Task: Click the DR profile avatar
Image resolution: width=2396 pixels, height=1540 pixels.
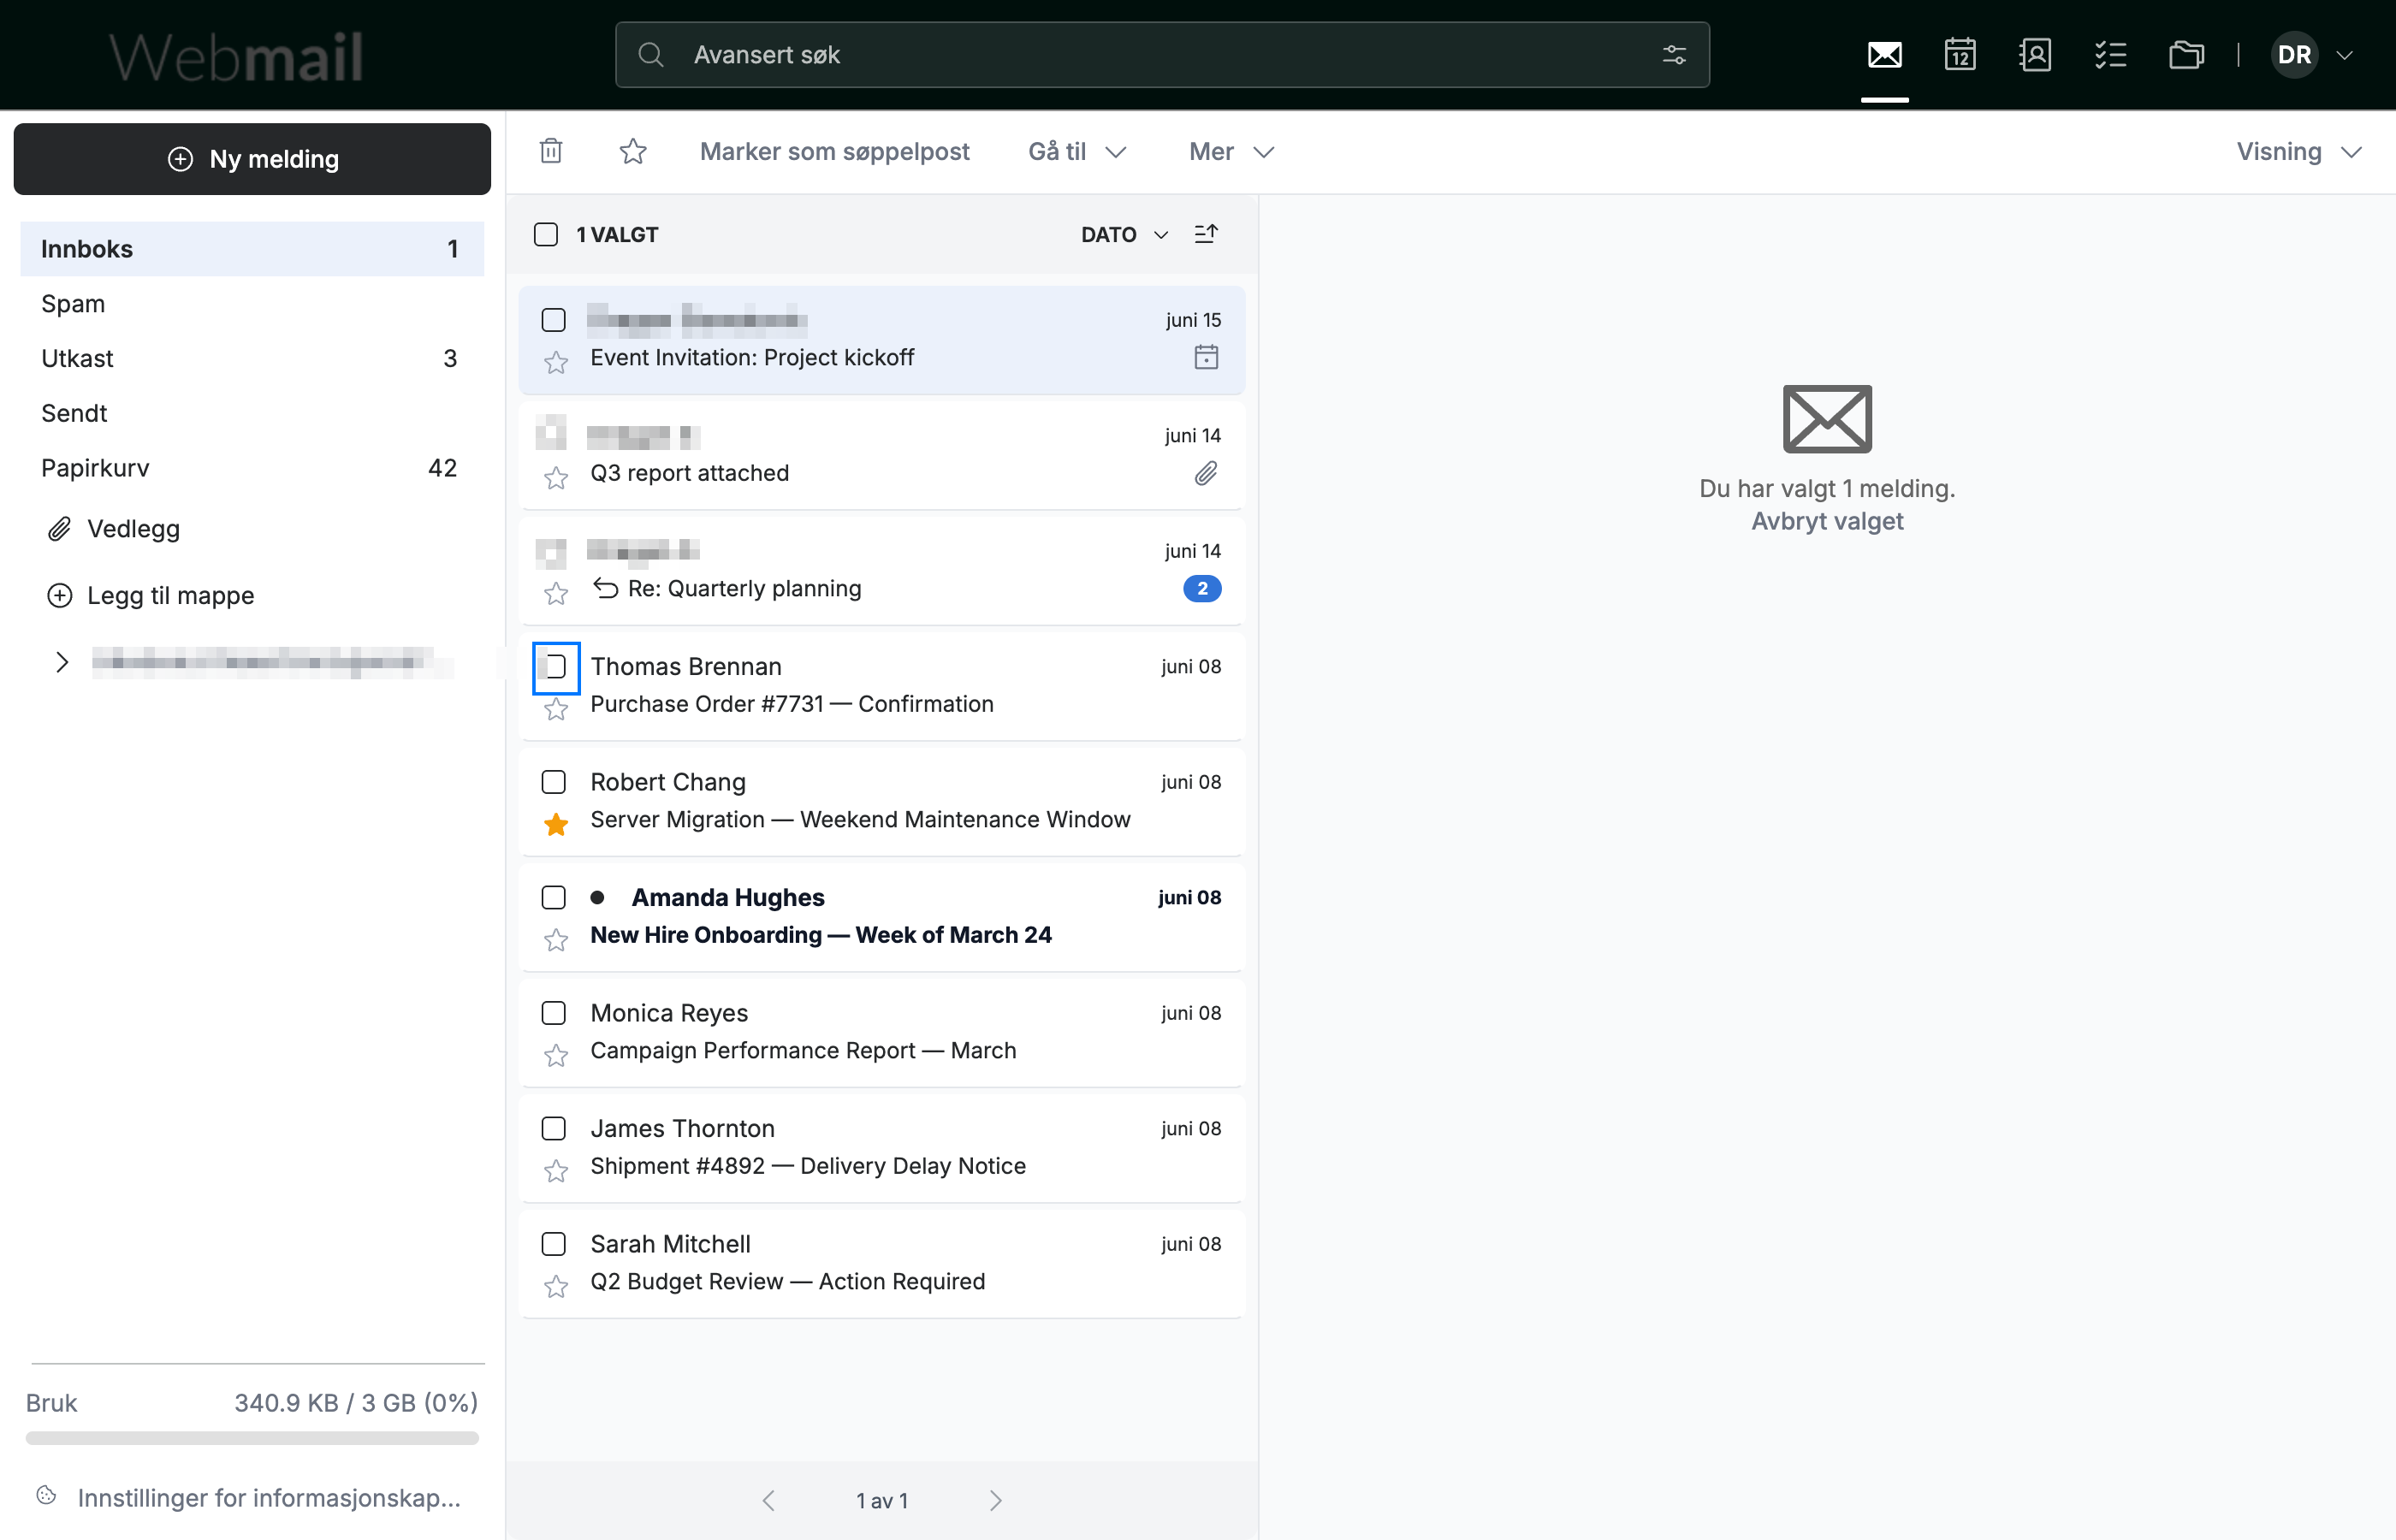Action: [2294, 55]
